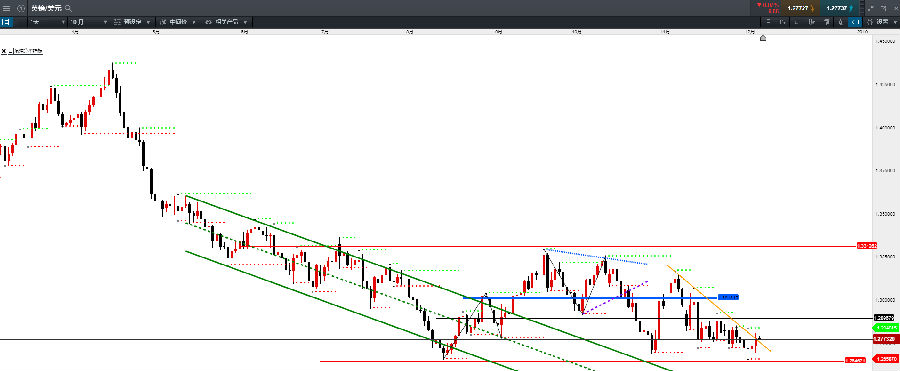Click the gear icon beside 设置

point(869,22)
